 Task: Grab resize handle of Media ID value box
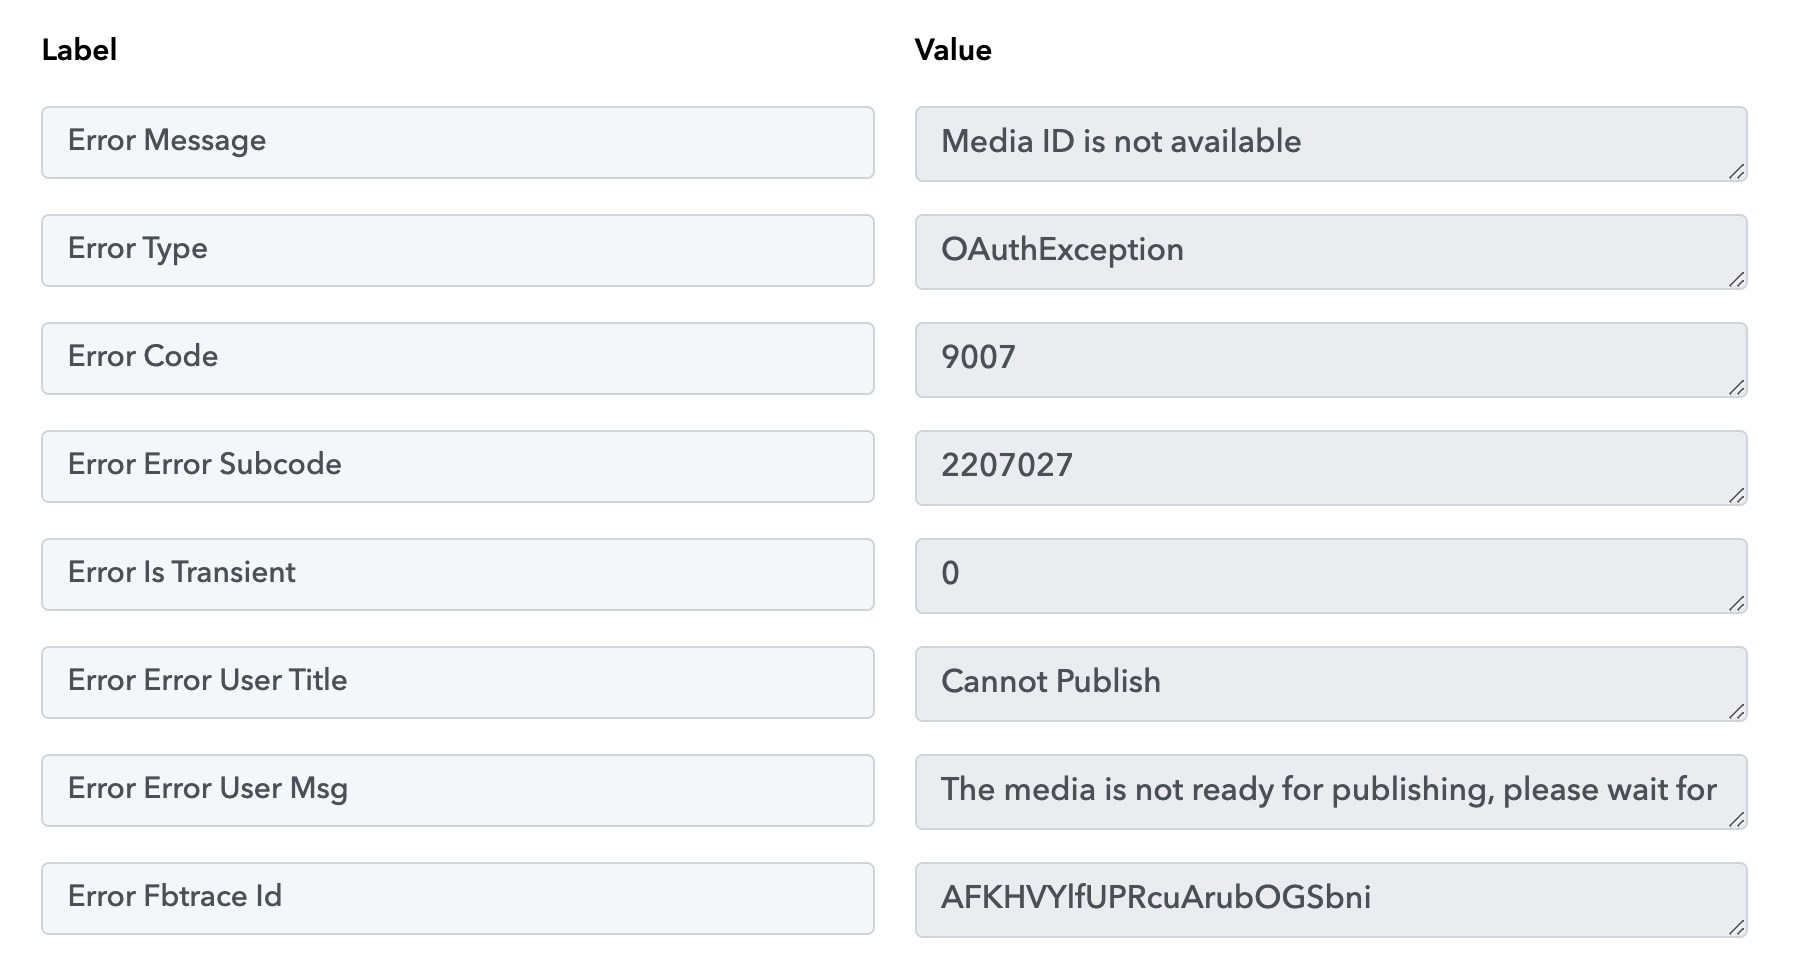click(x=1737, y=172)
